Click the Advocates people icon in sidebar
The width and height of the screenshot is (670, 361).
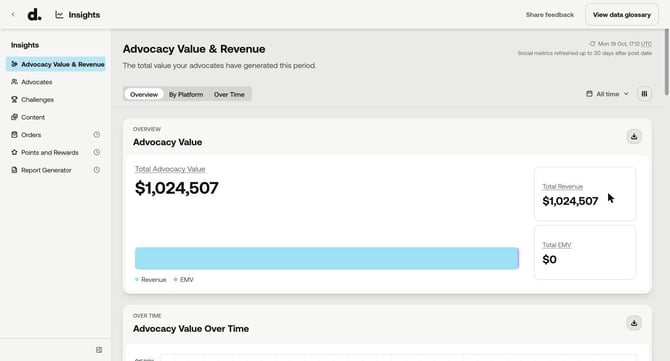(x=14, y=82)
